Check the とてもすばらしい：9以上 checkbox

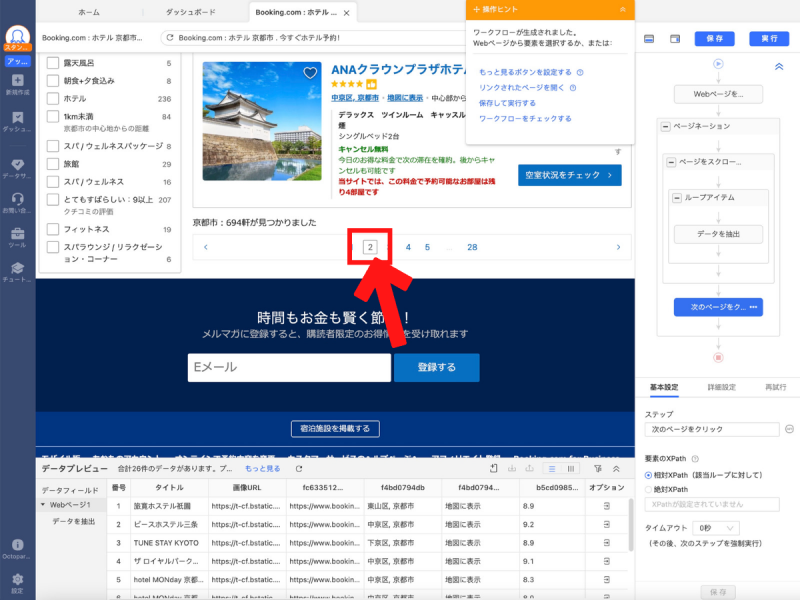53,199
